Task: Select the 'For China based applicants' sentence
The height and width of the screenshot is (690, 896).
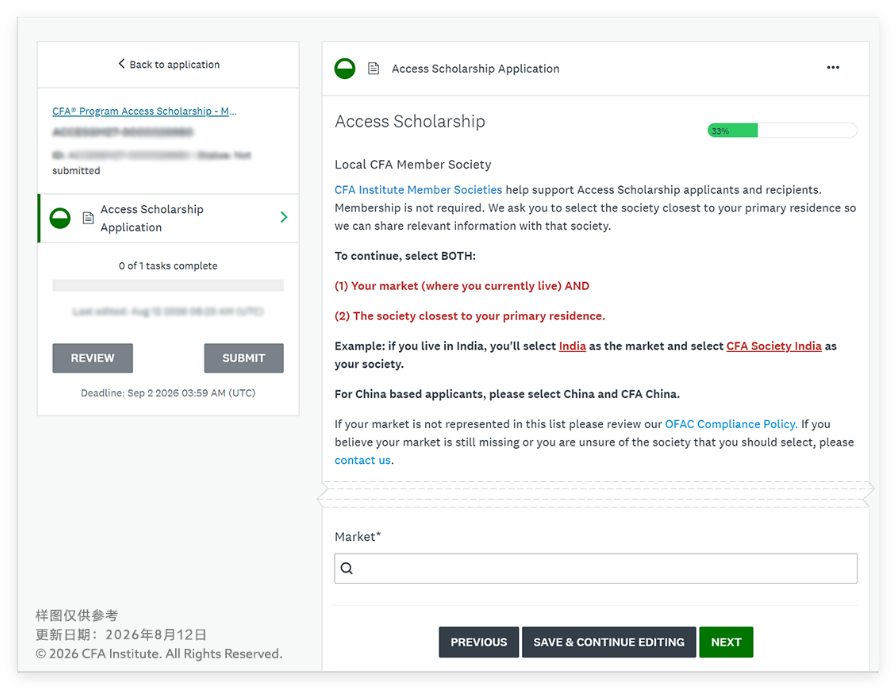Action: 507,394
